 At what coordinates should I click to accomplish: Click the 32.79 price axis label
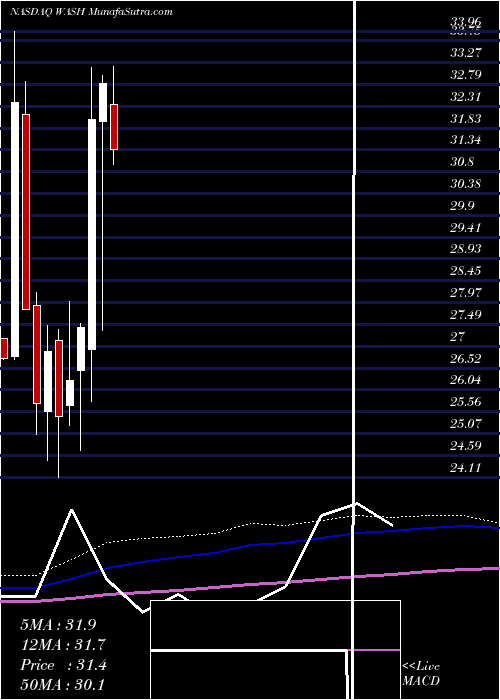click(466, 75)
